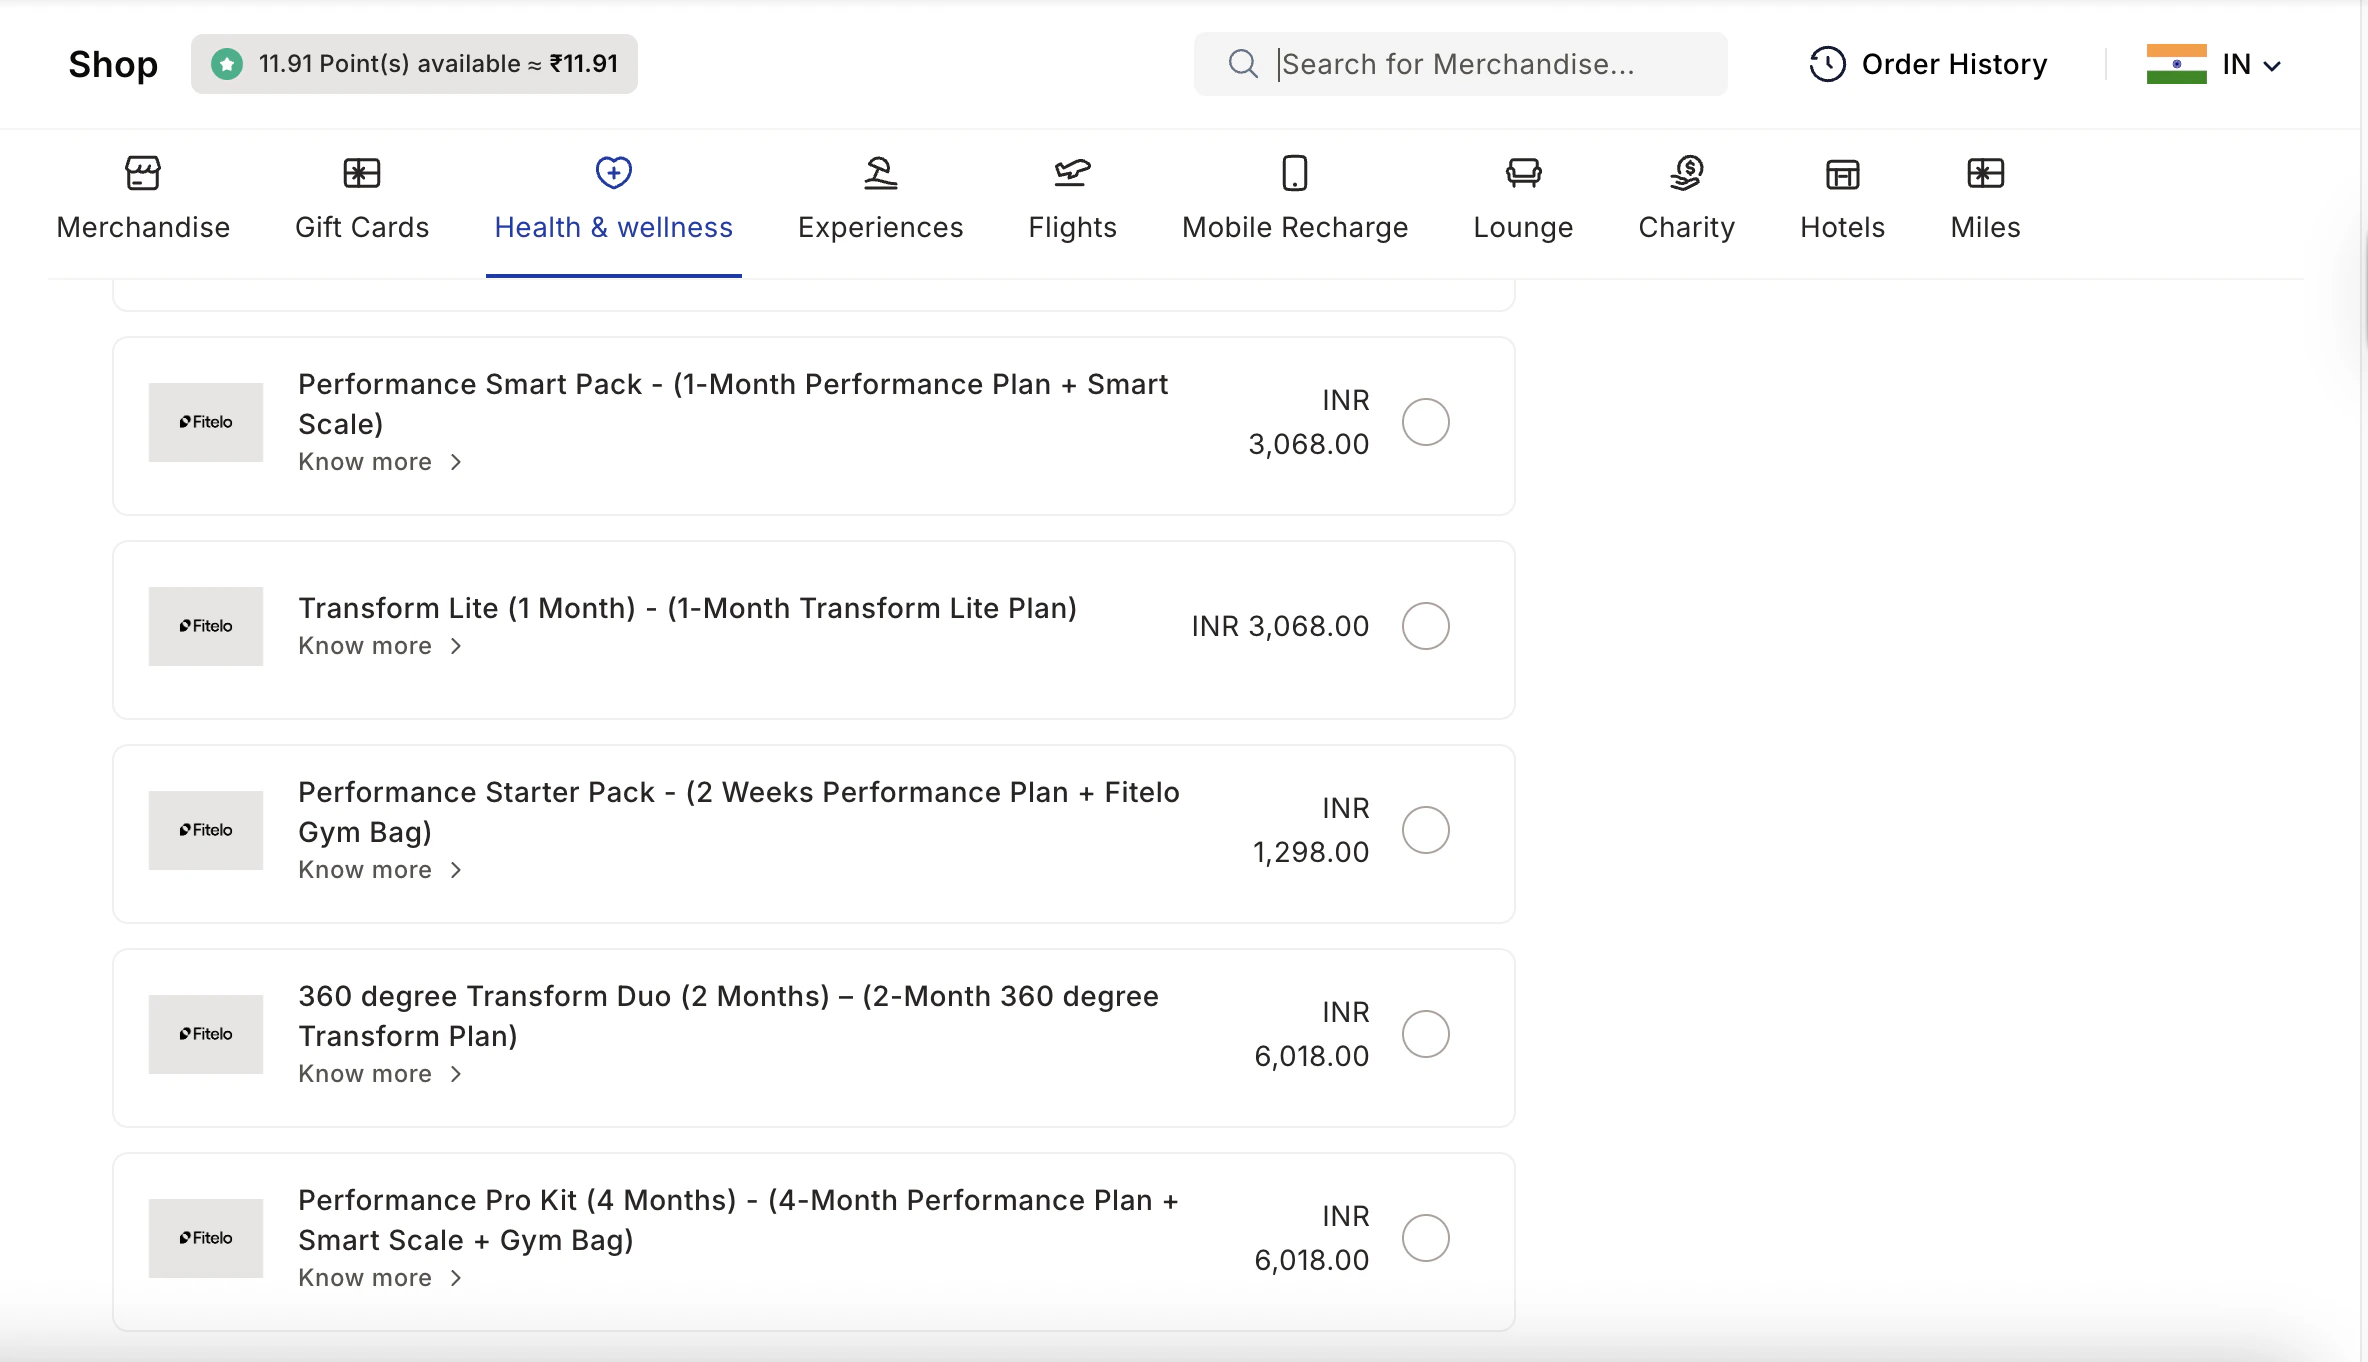
Task: Click the Flights airplane icon
Action: point(1073,173)
